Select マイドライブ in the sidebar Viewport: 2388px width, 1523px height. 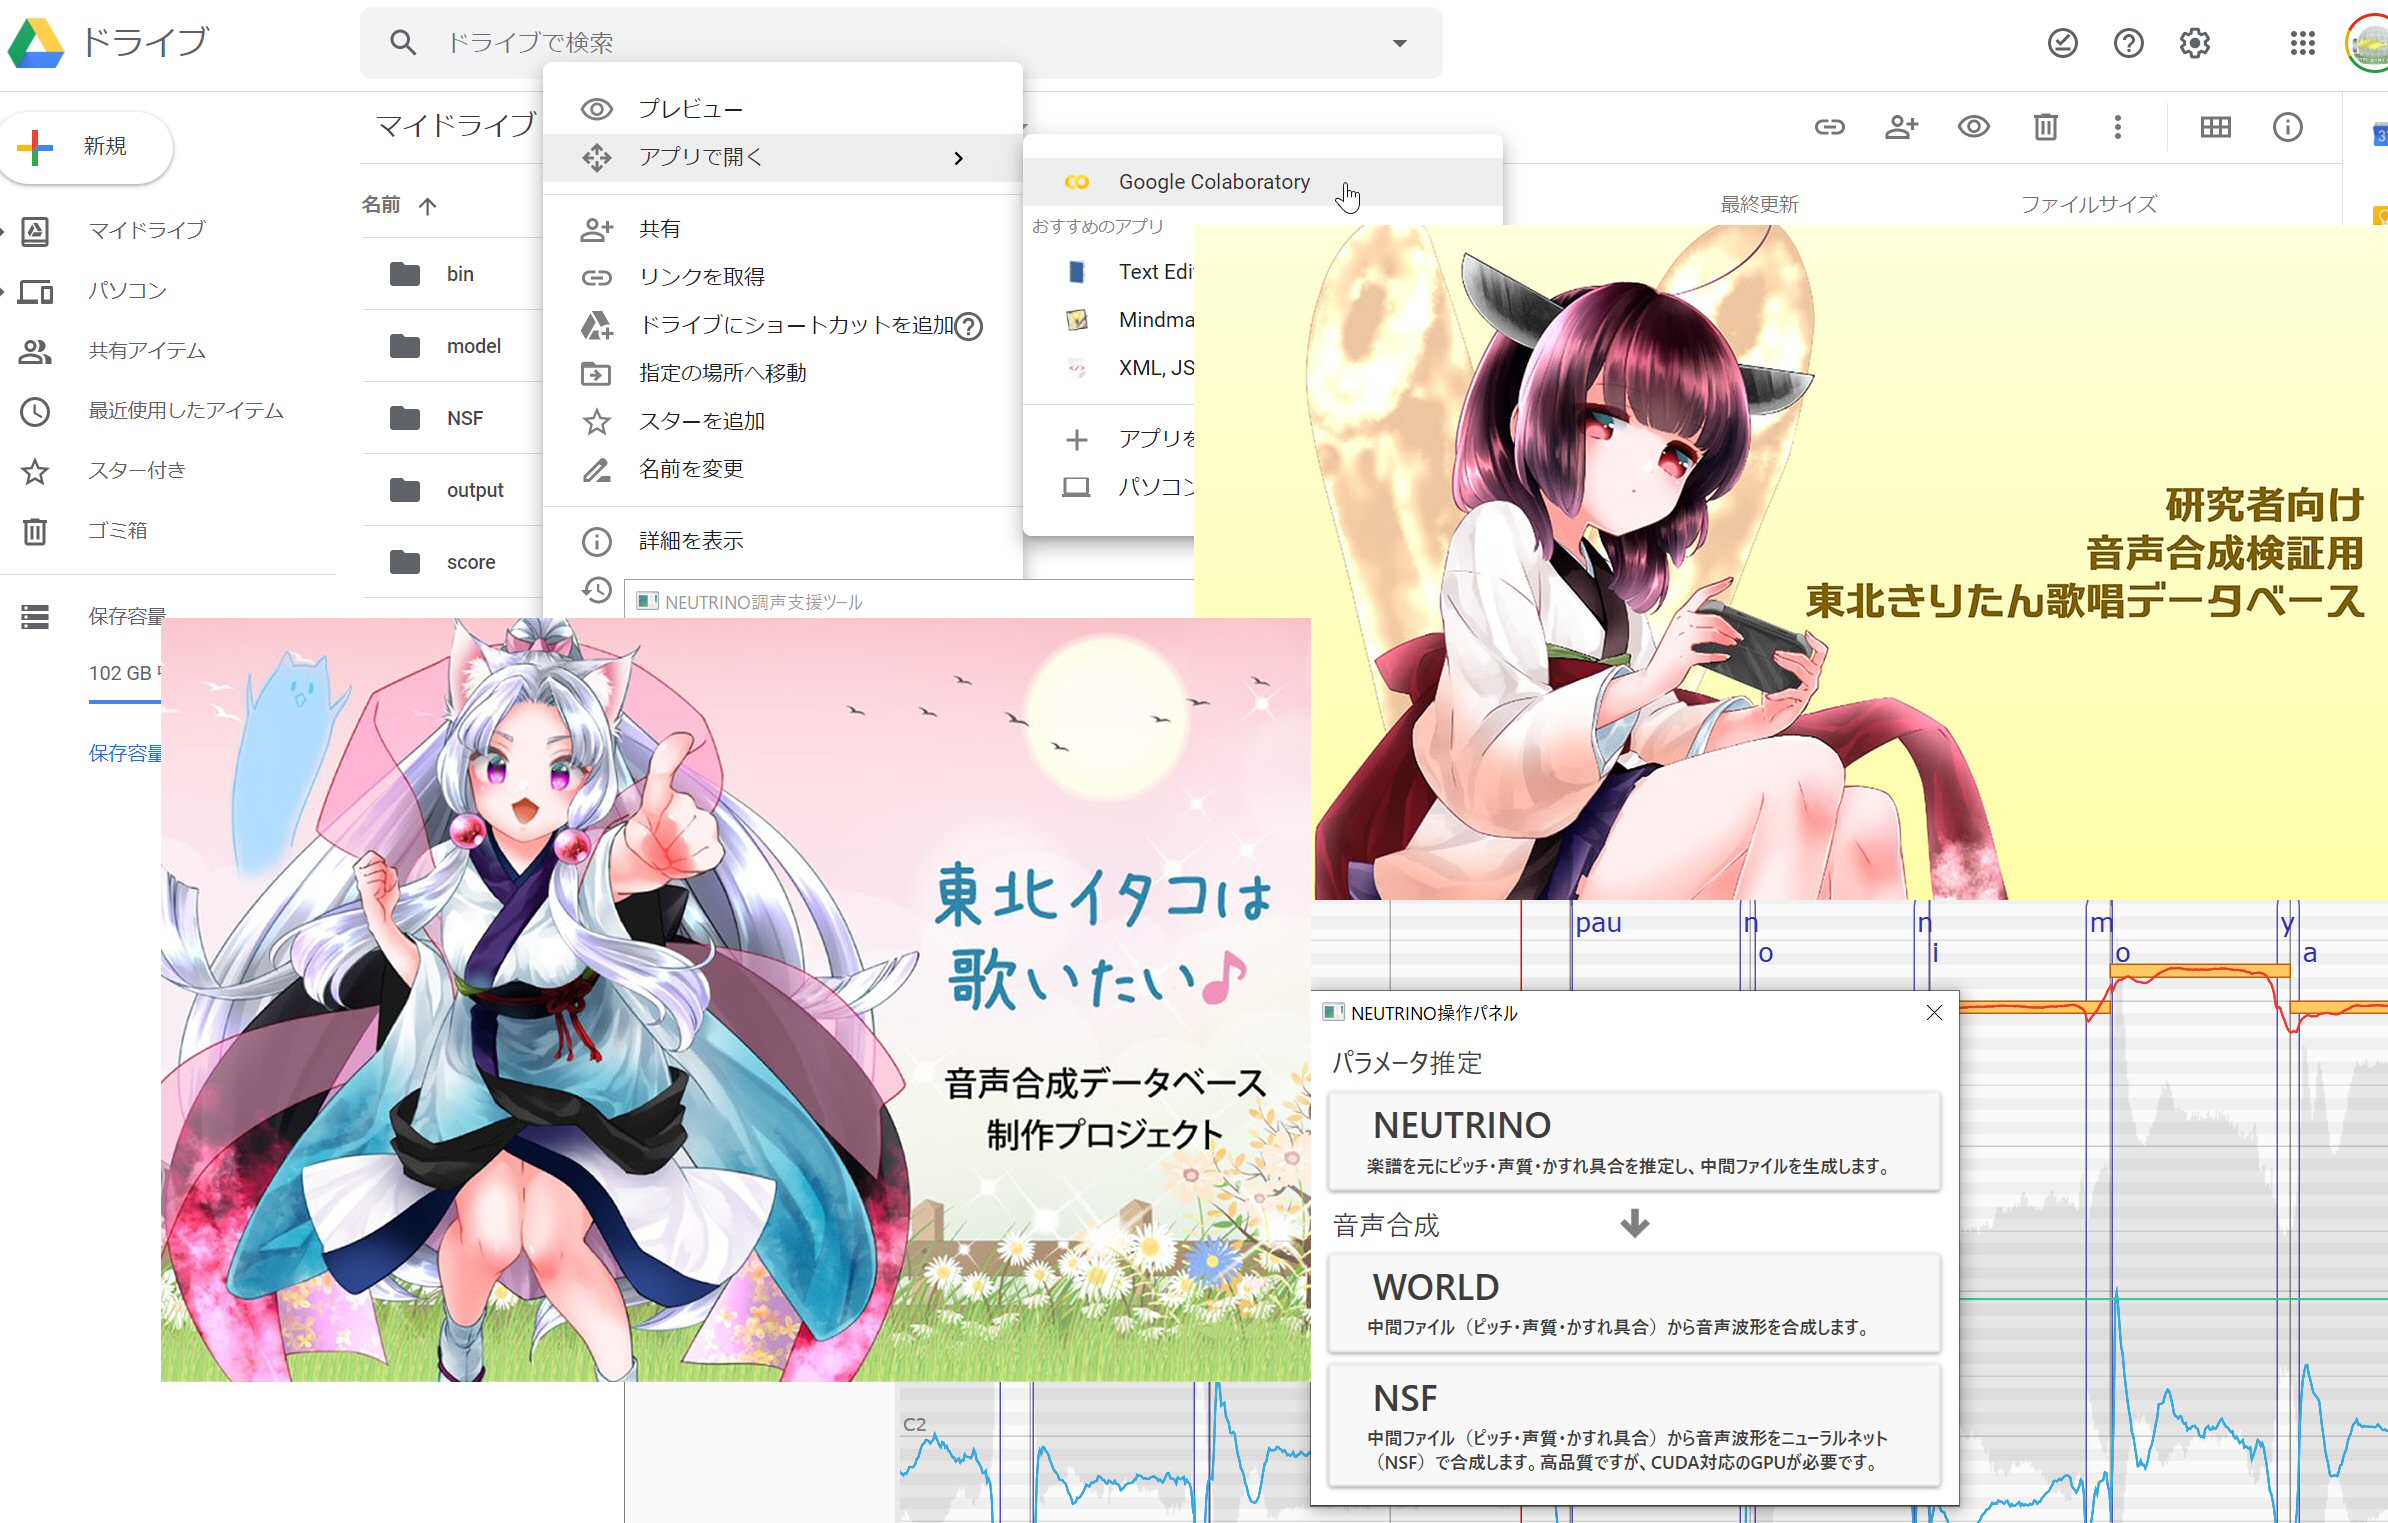146,230
